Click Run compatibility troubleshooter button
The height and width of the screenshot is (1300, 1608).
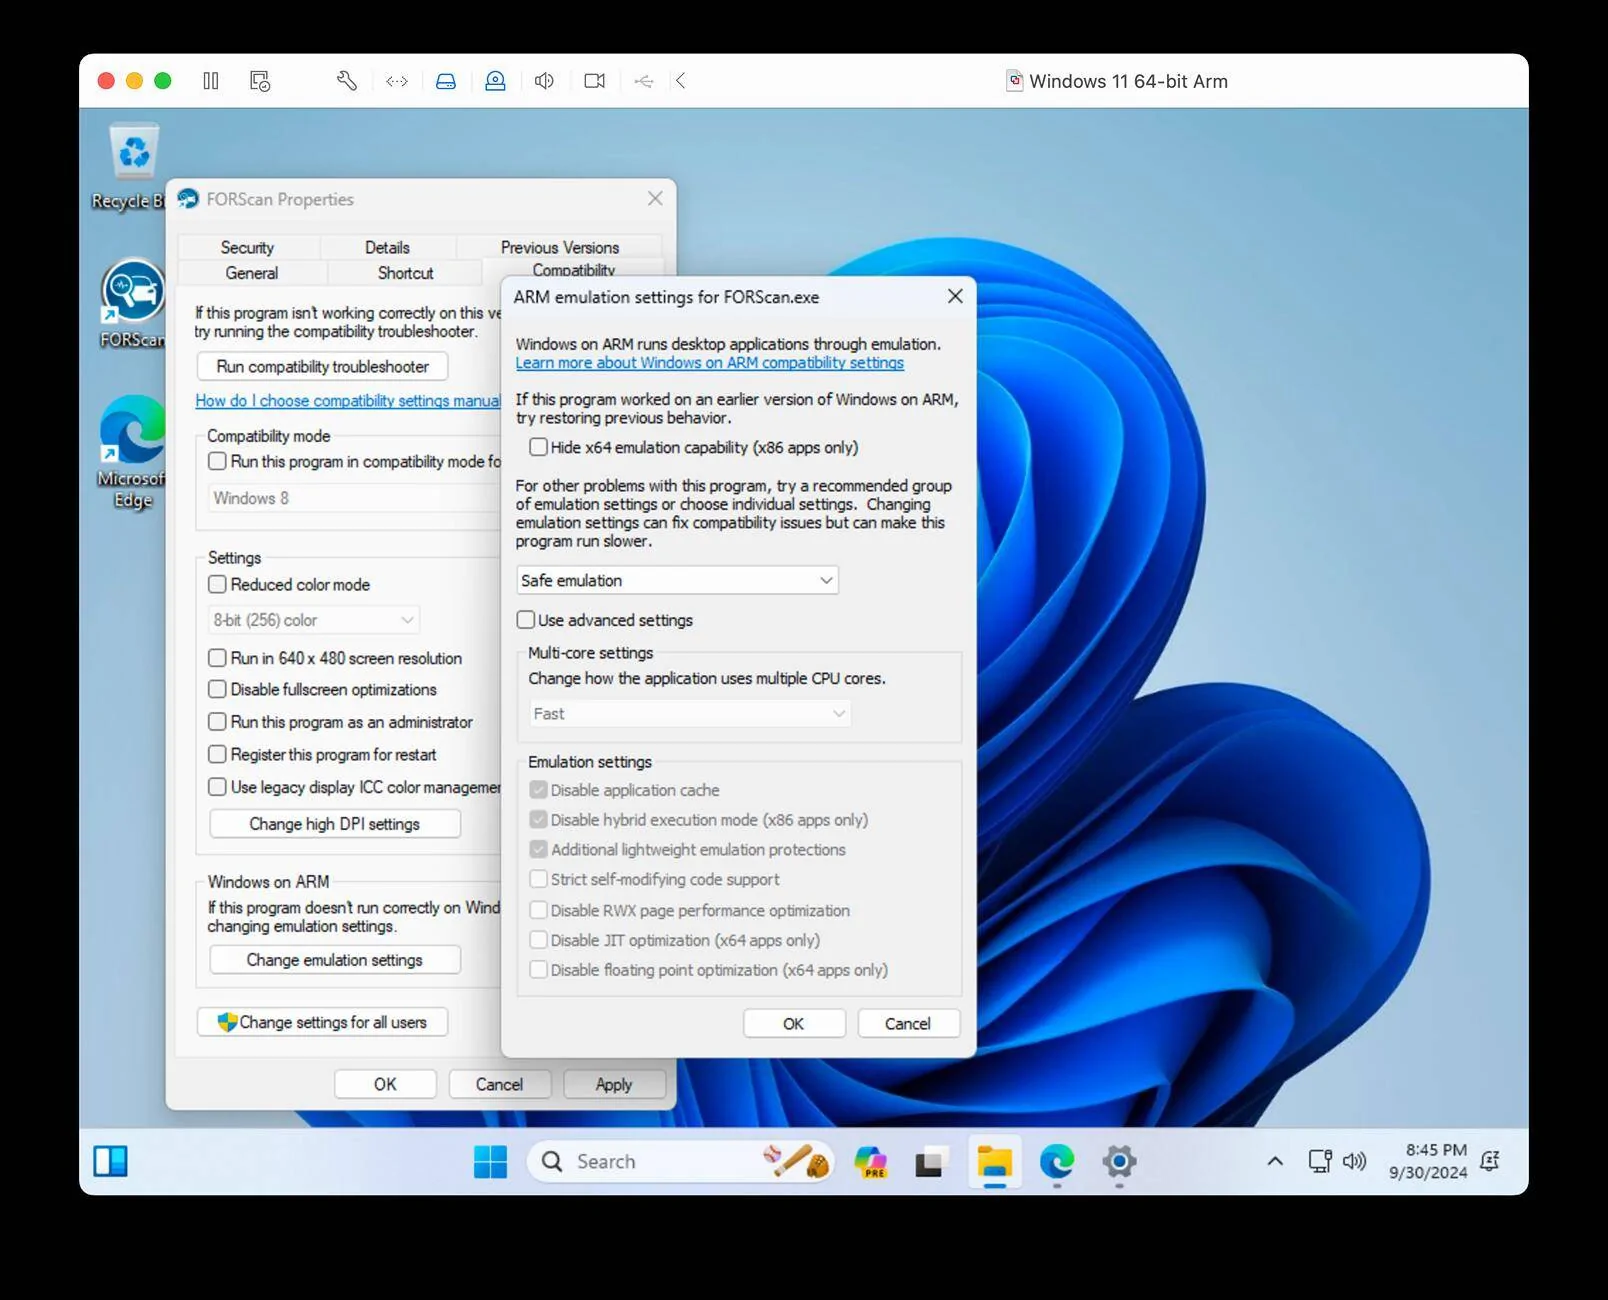pyautogui.click(x=322, y=367)
